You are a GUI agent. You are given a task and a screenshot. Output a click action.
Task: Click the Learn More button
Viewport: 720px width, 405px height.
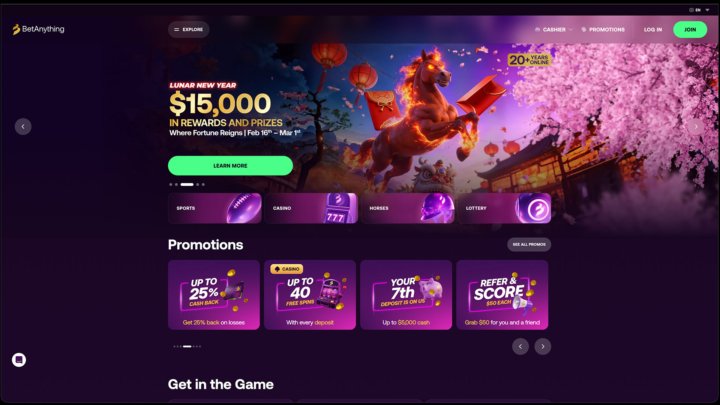click(x=230, y=165)
